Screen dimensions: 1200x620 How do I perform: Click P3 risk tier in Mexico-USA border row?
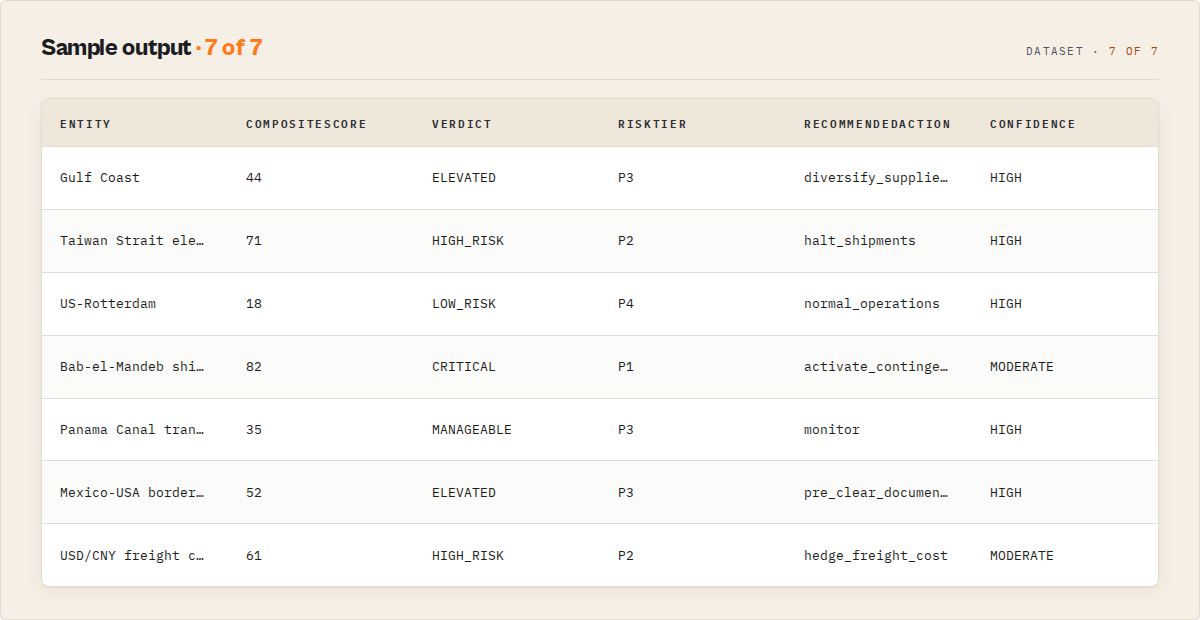coord(626,493)
